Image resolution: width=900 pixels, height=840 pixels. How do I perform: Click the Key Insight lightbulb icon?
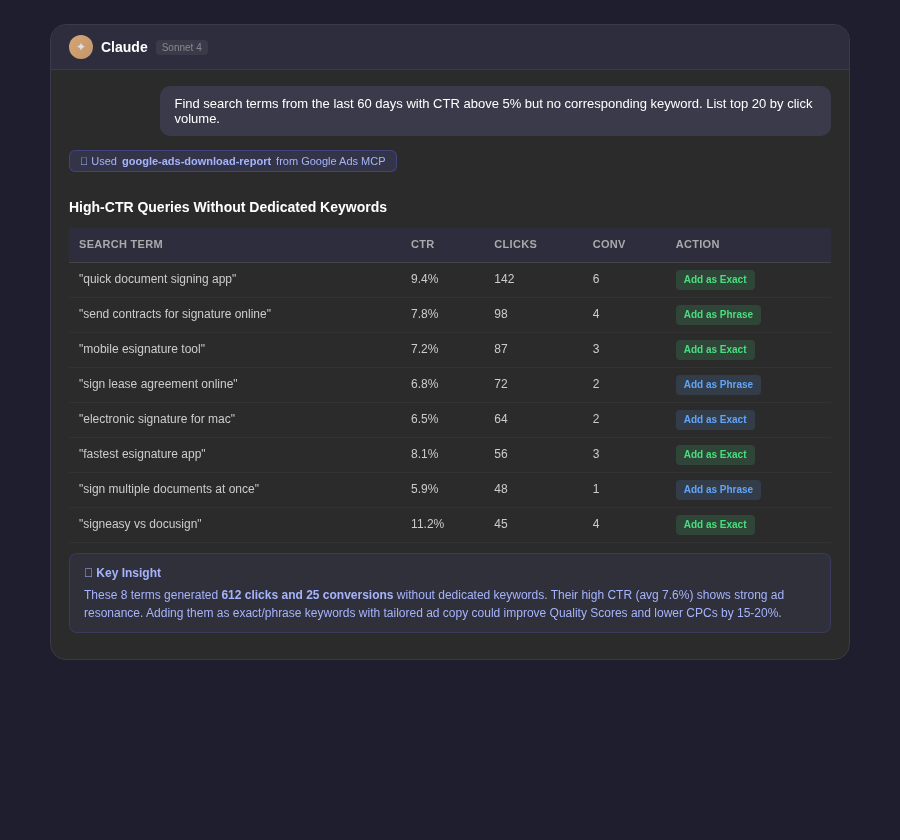click(88, 573)
